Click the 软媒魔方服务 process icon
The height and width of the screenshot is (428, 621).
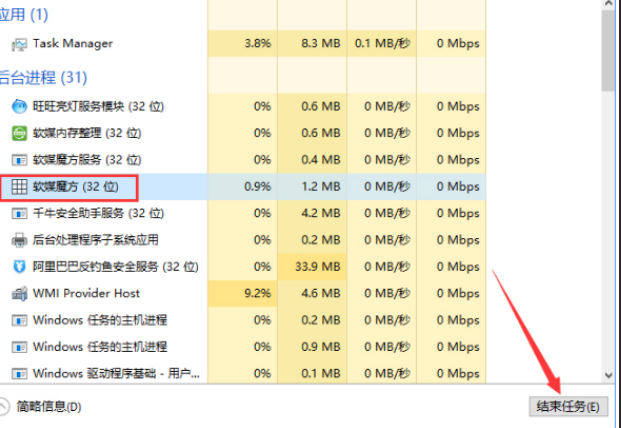(19, 160)
